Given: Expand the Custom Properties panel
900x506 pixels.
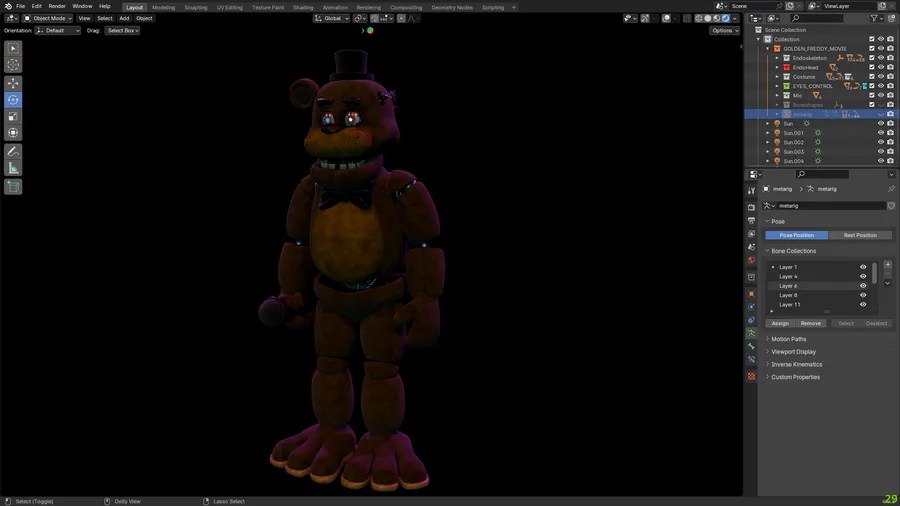Looking at the screenshot, I should 795,377.
